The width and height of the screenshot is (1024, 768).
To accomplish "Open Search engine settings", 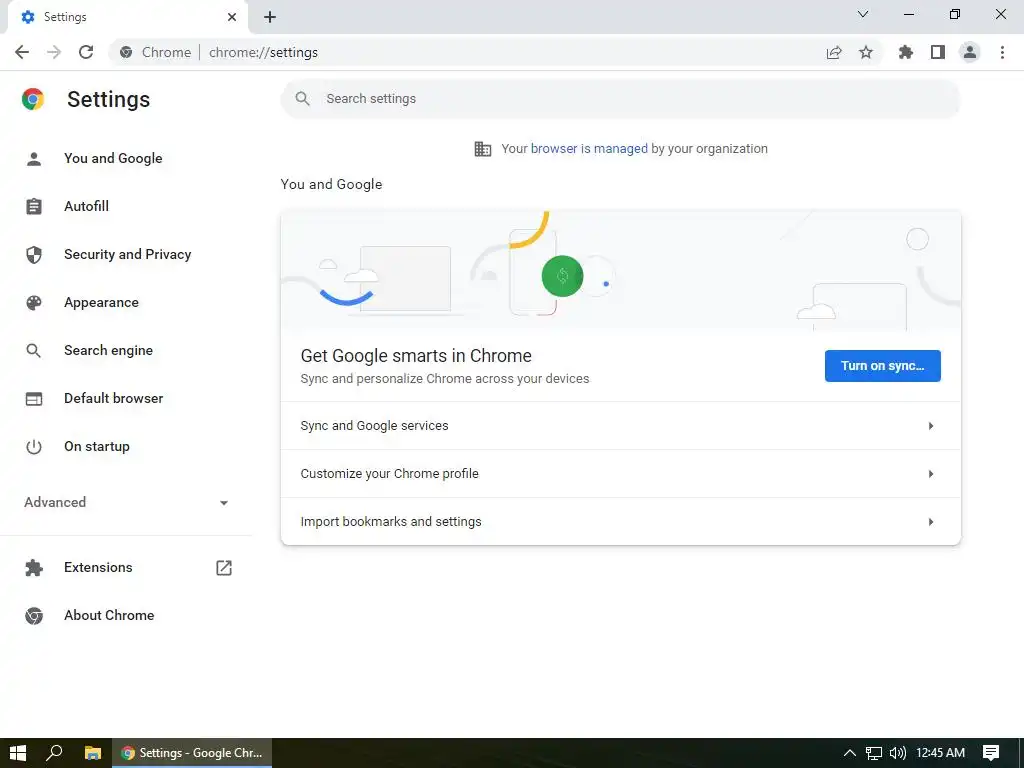I will (108, 351).
